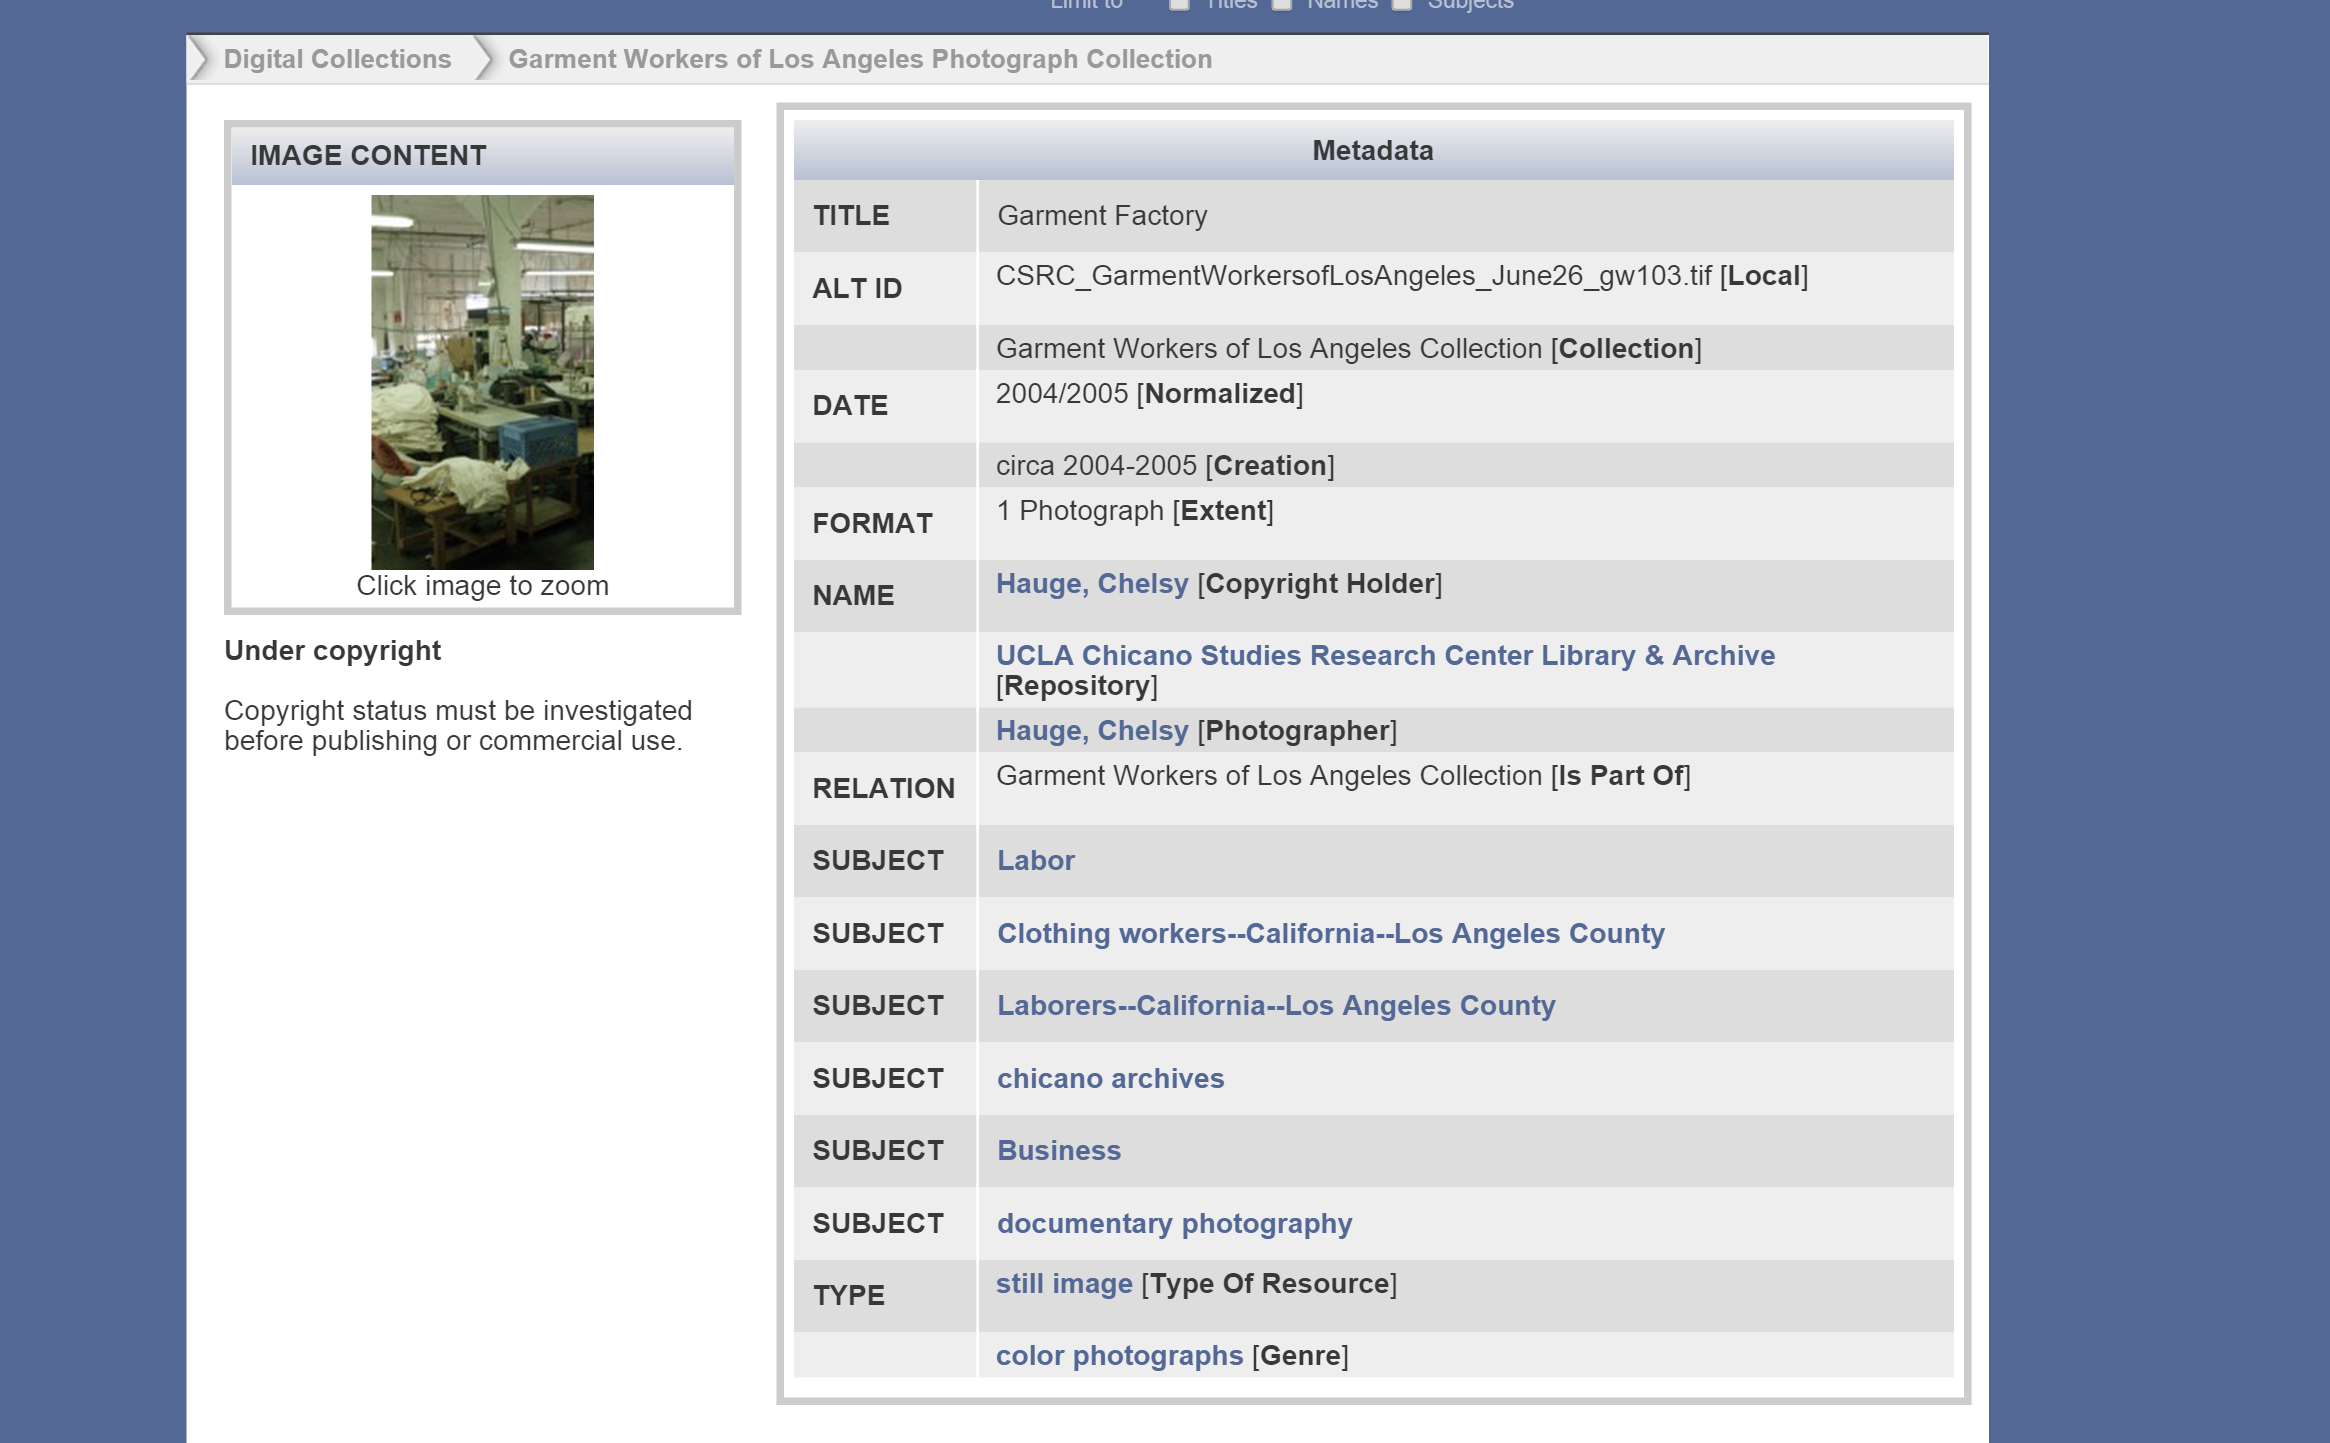Browse Clothing workers--California--Los Angeles County subject
The image size is (2330, 1443).
(x=1330, y=934)
